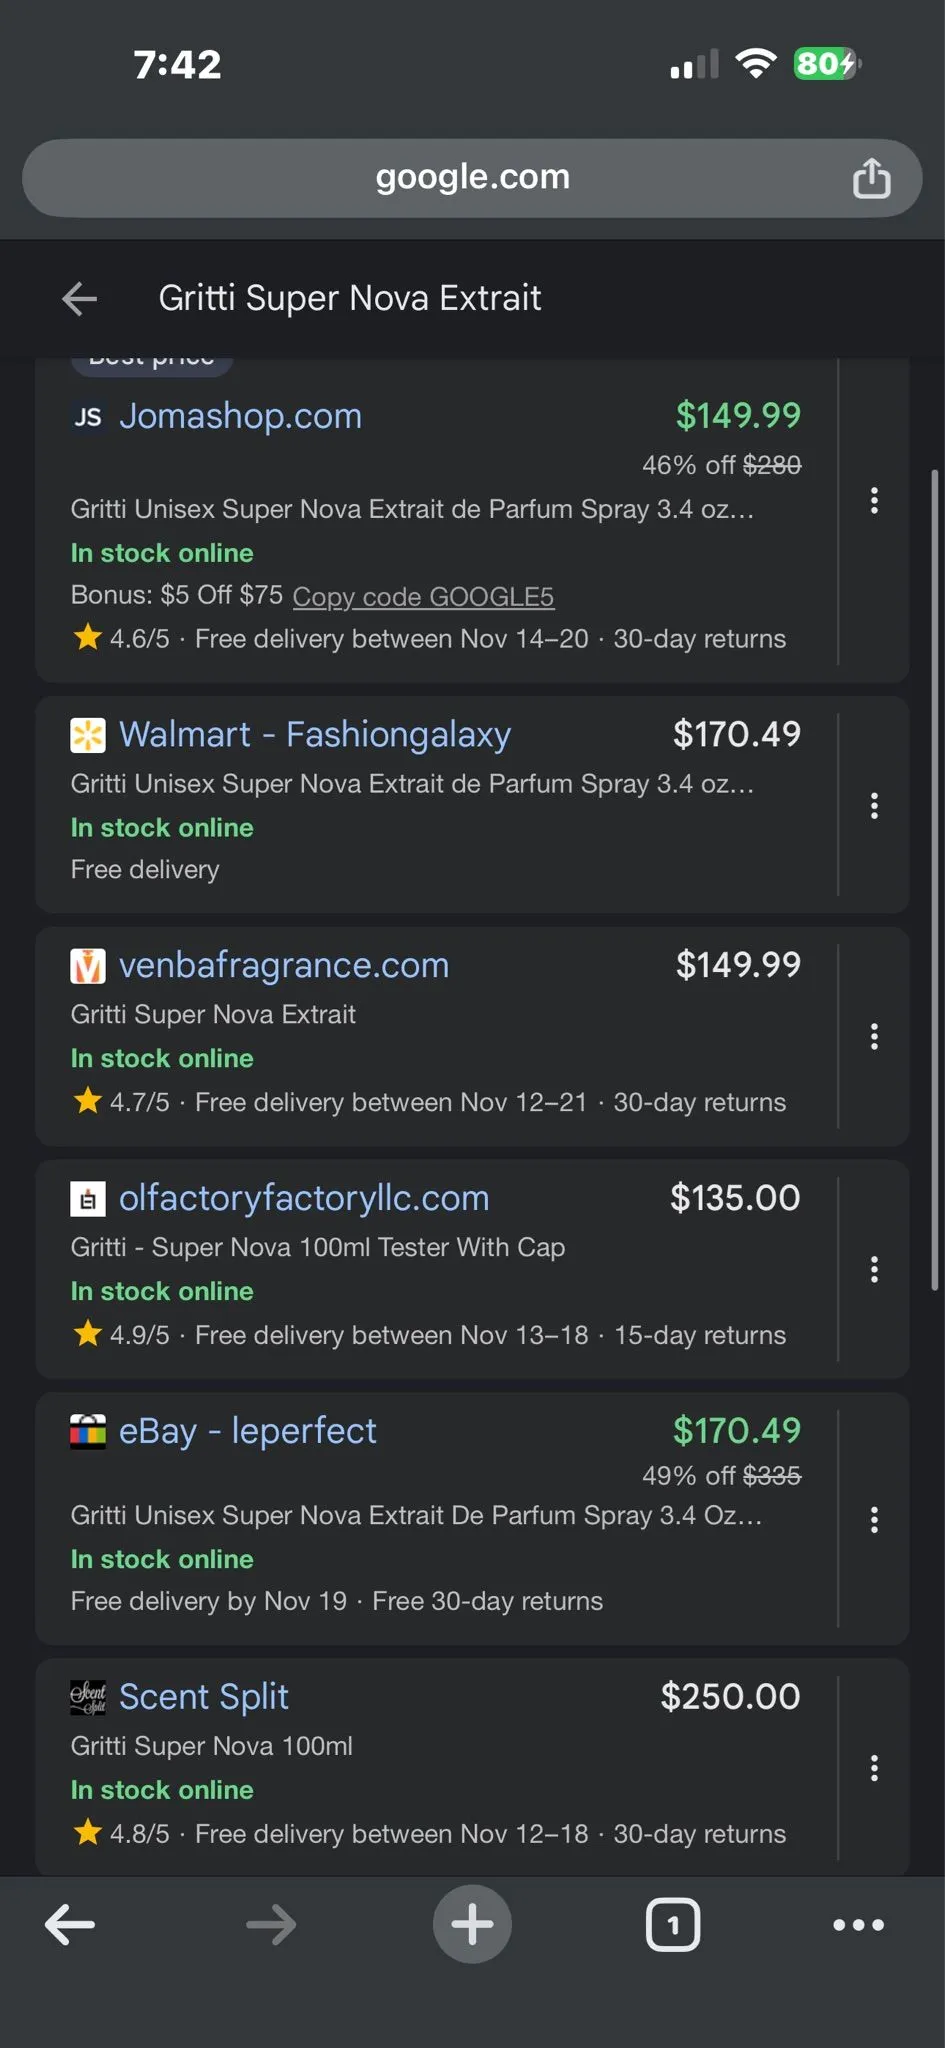Screen dimensions: 945x2048
Task: Open the Jomashop.com store link
Action: [240, 415]
